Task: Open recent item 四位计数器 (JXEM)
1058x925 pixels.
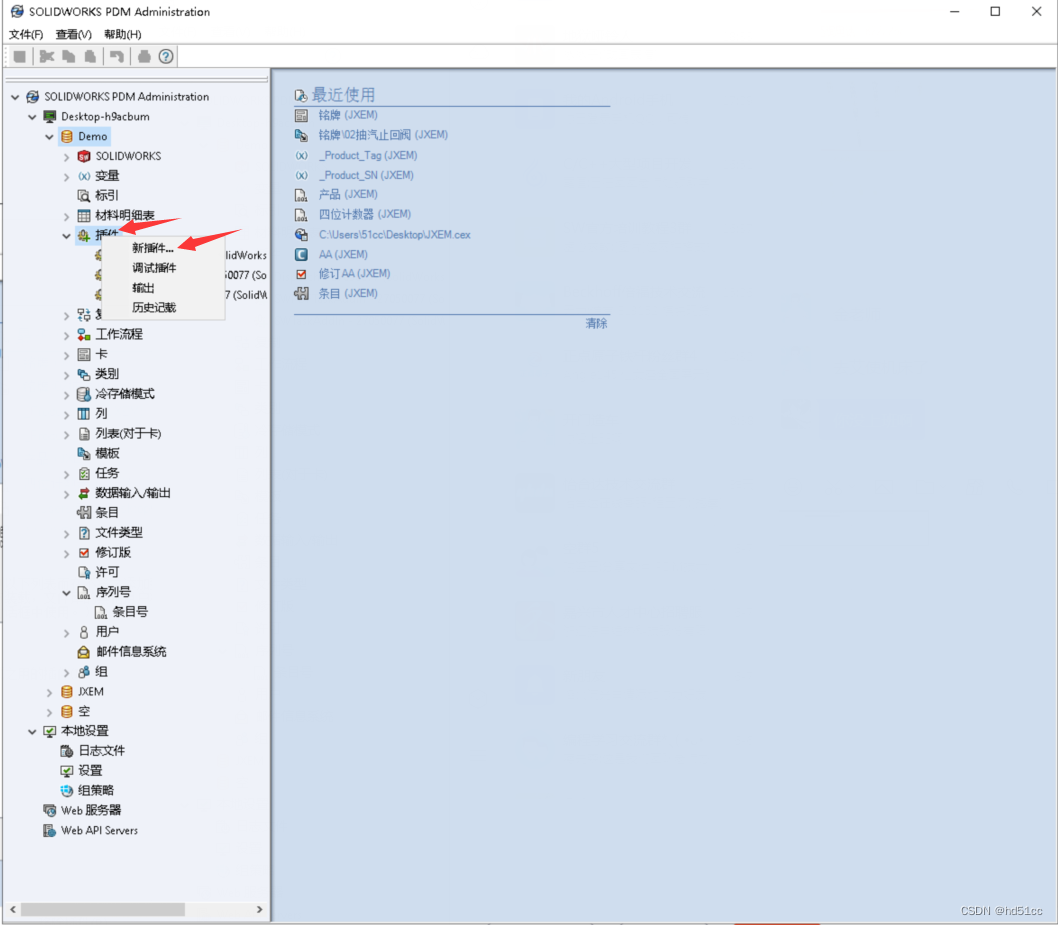Action: pyautogui.click(x=365, y=215)
